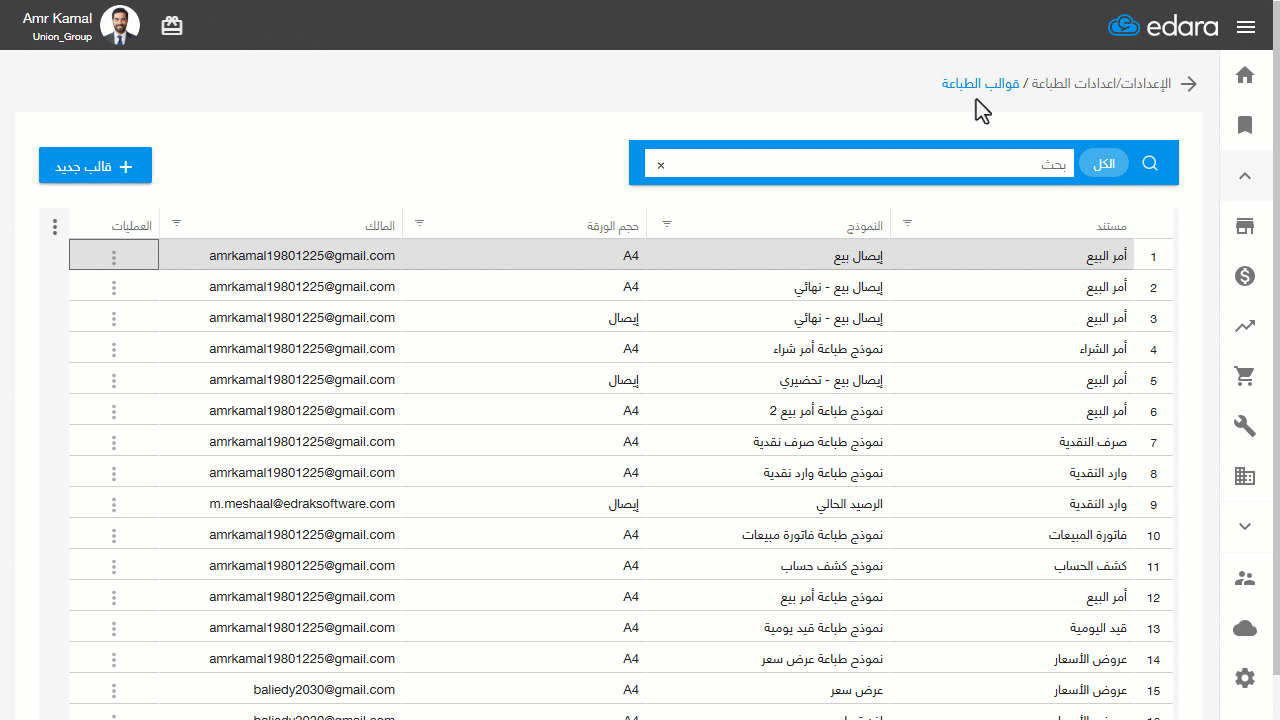Image resolution: width=1280 pixels, height=720 pixels.
Task: Open table options three-dot menu
Action: click(x=55, y=227)
